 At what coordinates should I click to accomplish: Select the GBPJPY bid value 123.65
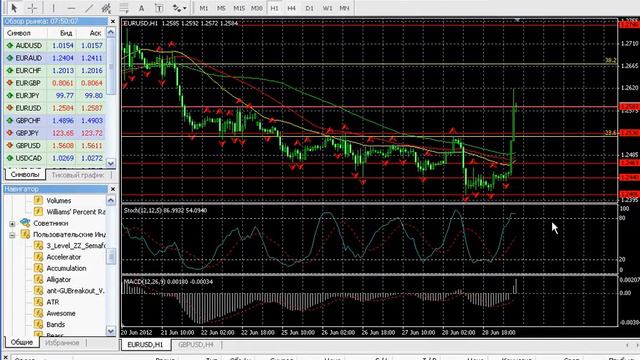pyautogui.click(x=63, y=133)
